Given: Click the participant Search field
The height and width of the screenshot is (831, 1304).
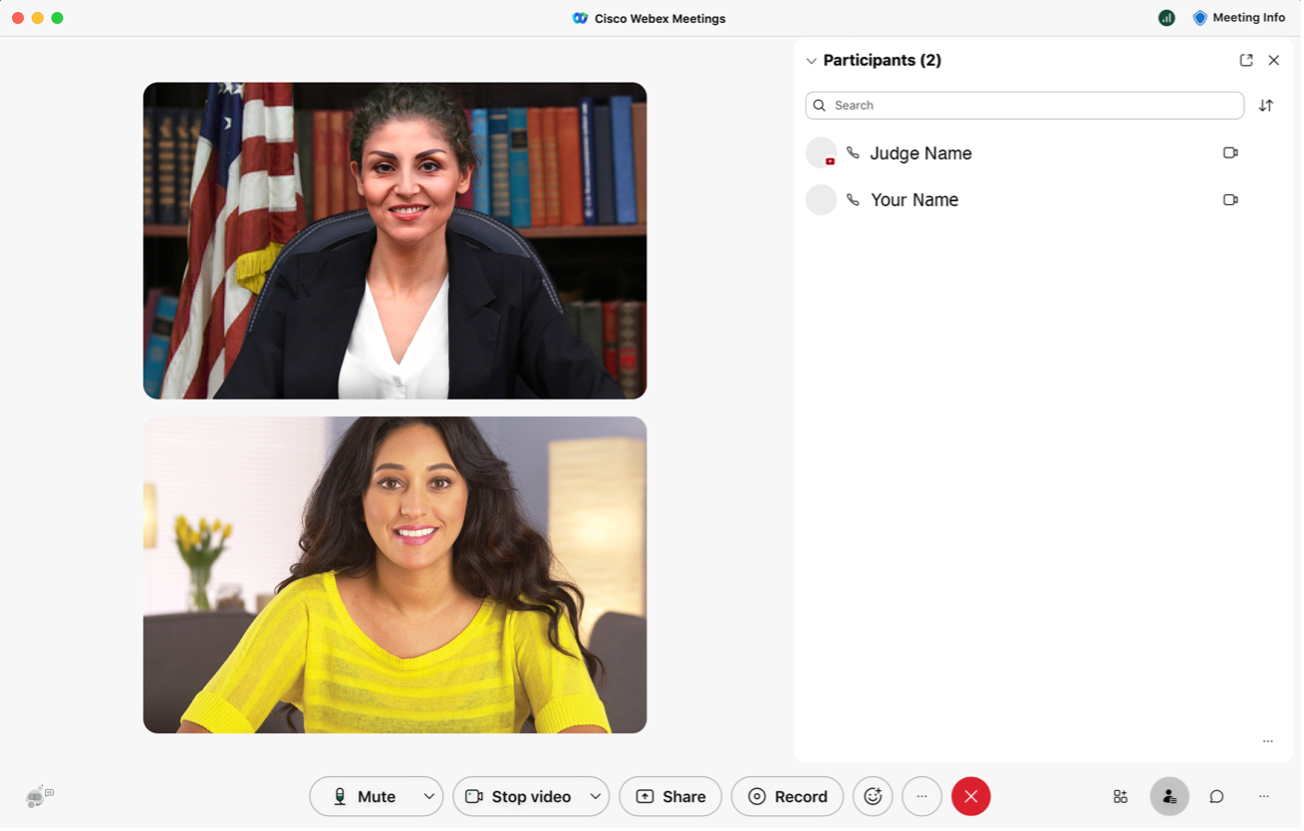Looking at the screenshot, I should pyautogui.click(x=1024, y=105).
